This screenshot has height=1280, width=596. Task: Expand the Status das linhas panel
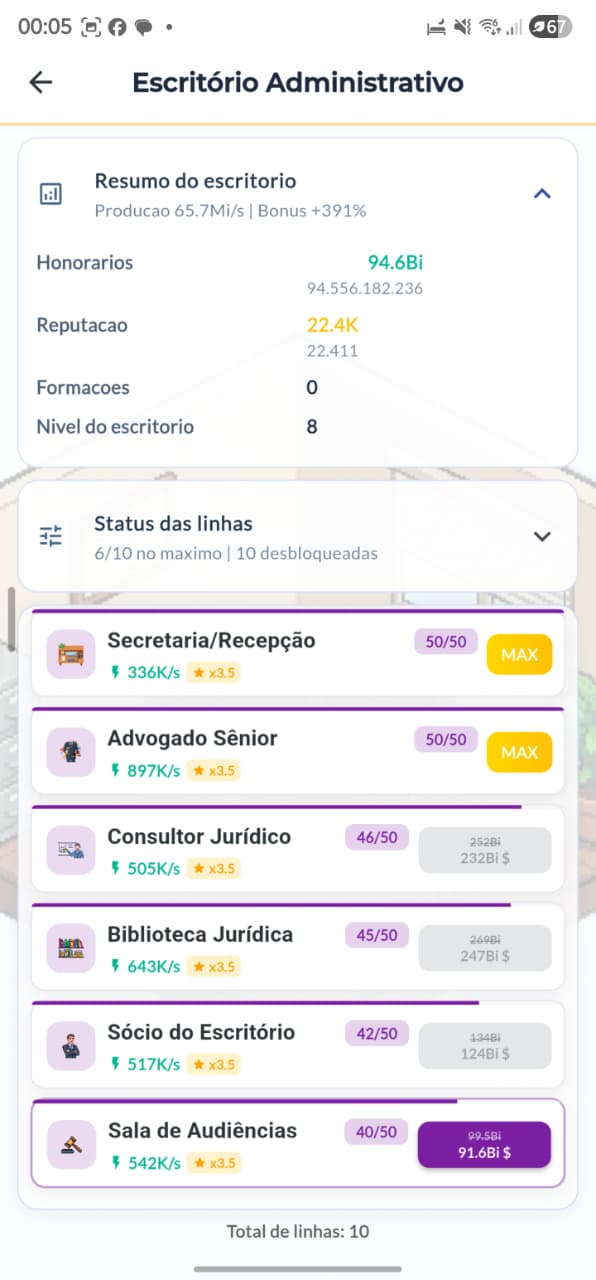pyautogui.click(x=542, y=537)
